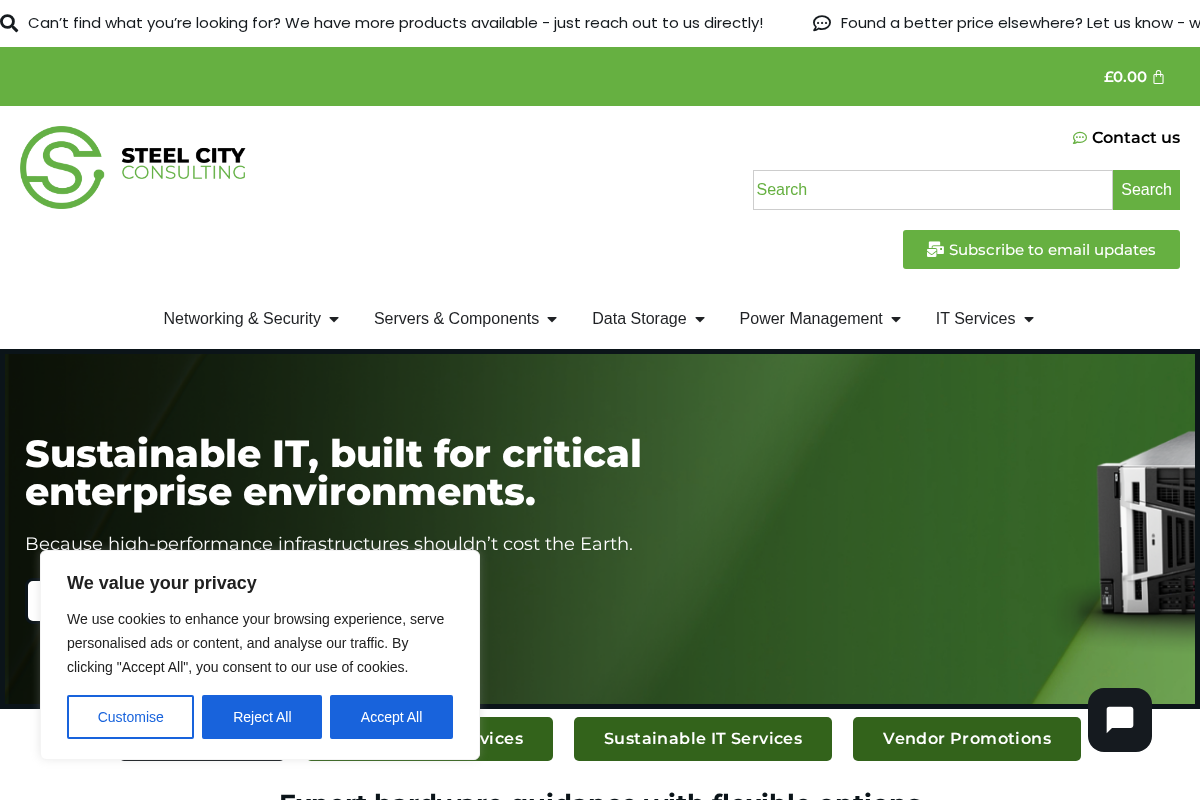Open the Power Management menu
Screen dimensions: 1200x800
coord(820,319)
